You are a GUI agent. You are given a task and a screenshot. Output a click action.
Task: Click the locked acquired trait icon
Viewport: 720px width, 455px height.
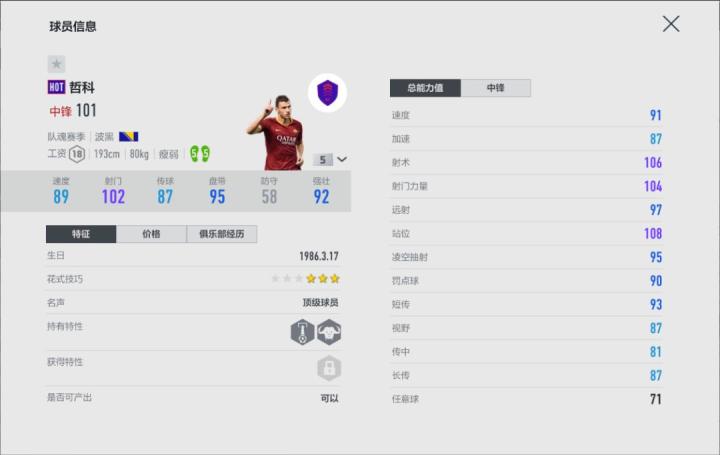point(329,368)
